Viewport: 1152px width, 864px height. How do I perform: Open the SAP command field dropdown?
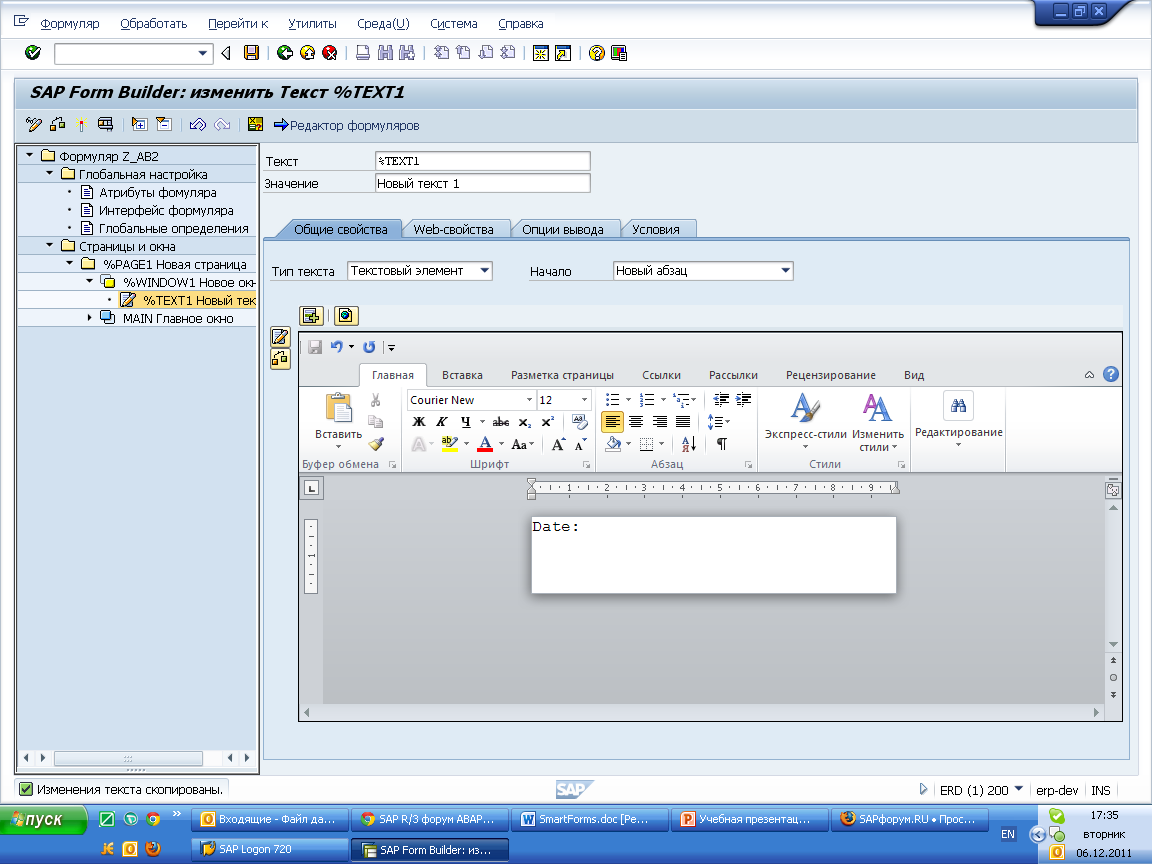coord(203,54)
